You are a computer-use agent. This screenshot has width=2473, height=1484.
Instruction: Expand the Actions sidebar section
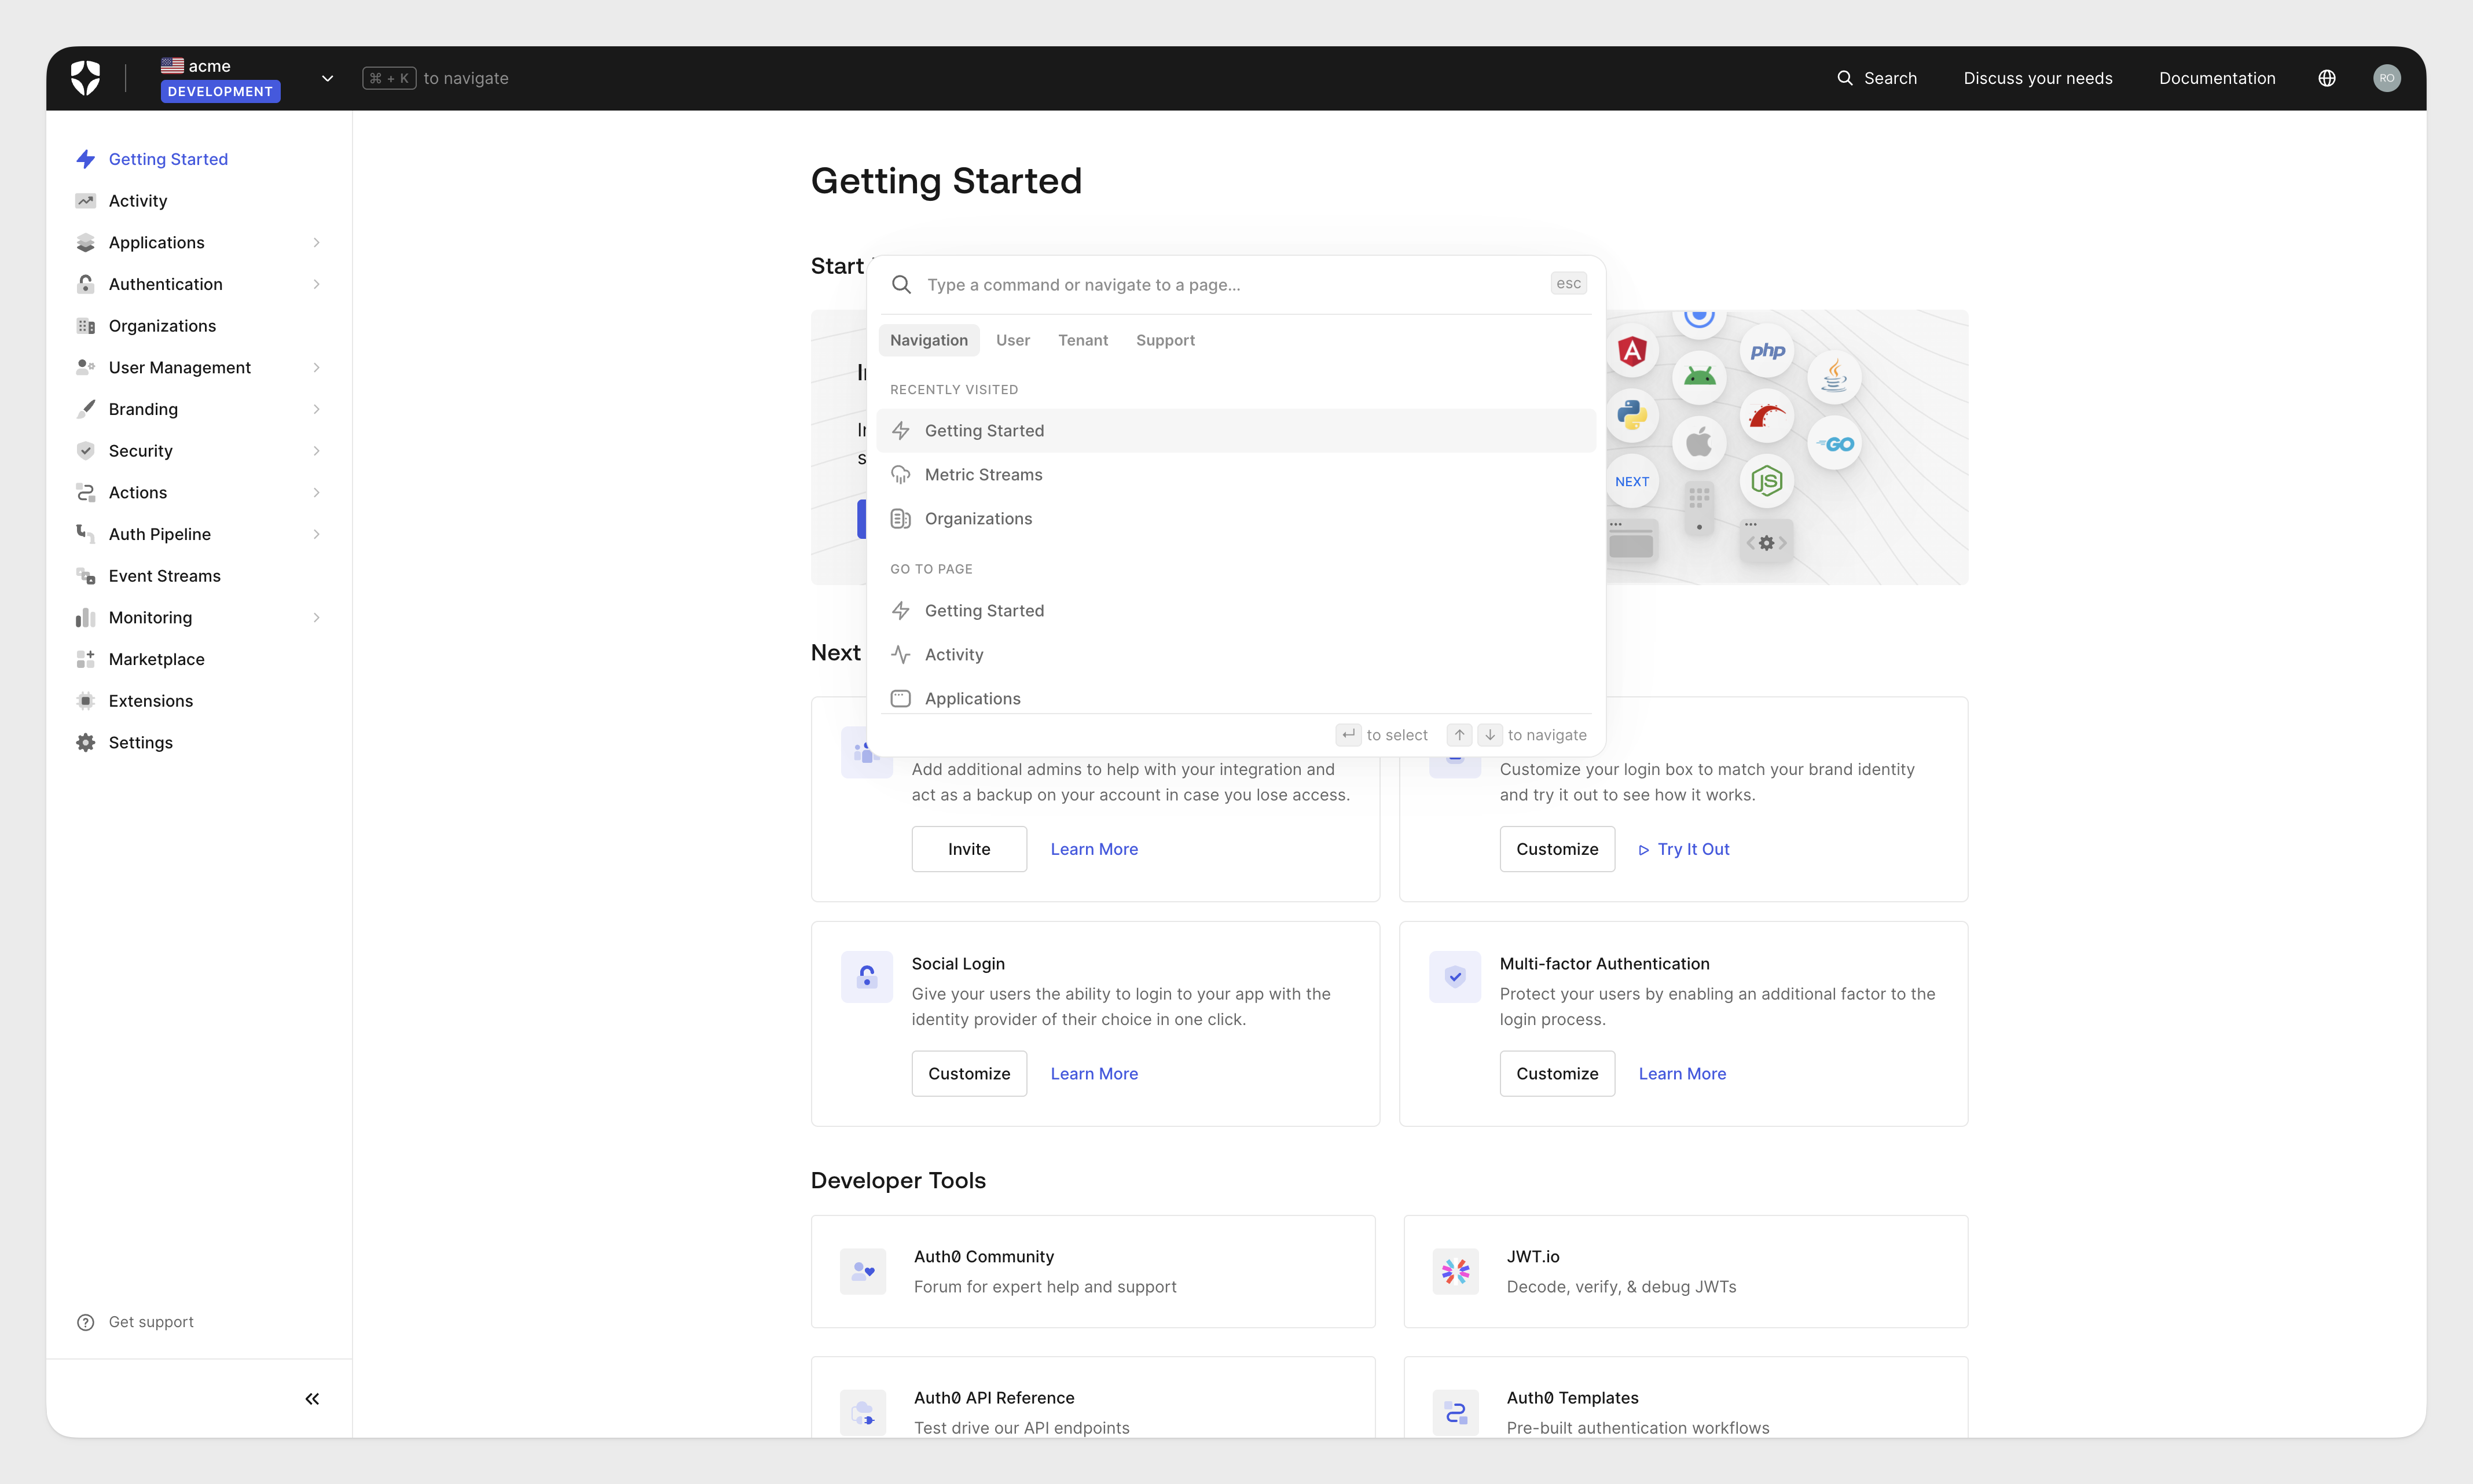(316, 493)
